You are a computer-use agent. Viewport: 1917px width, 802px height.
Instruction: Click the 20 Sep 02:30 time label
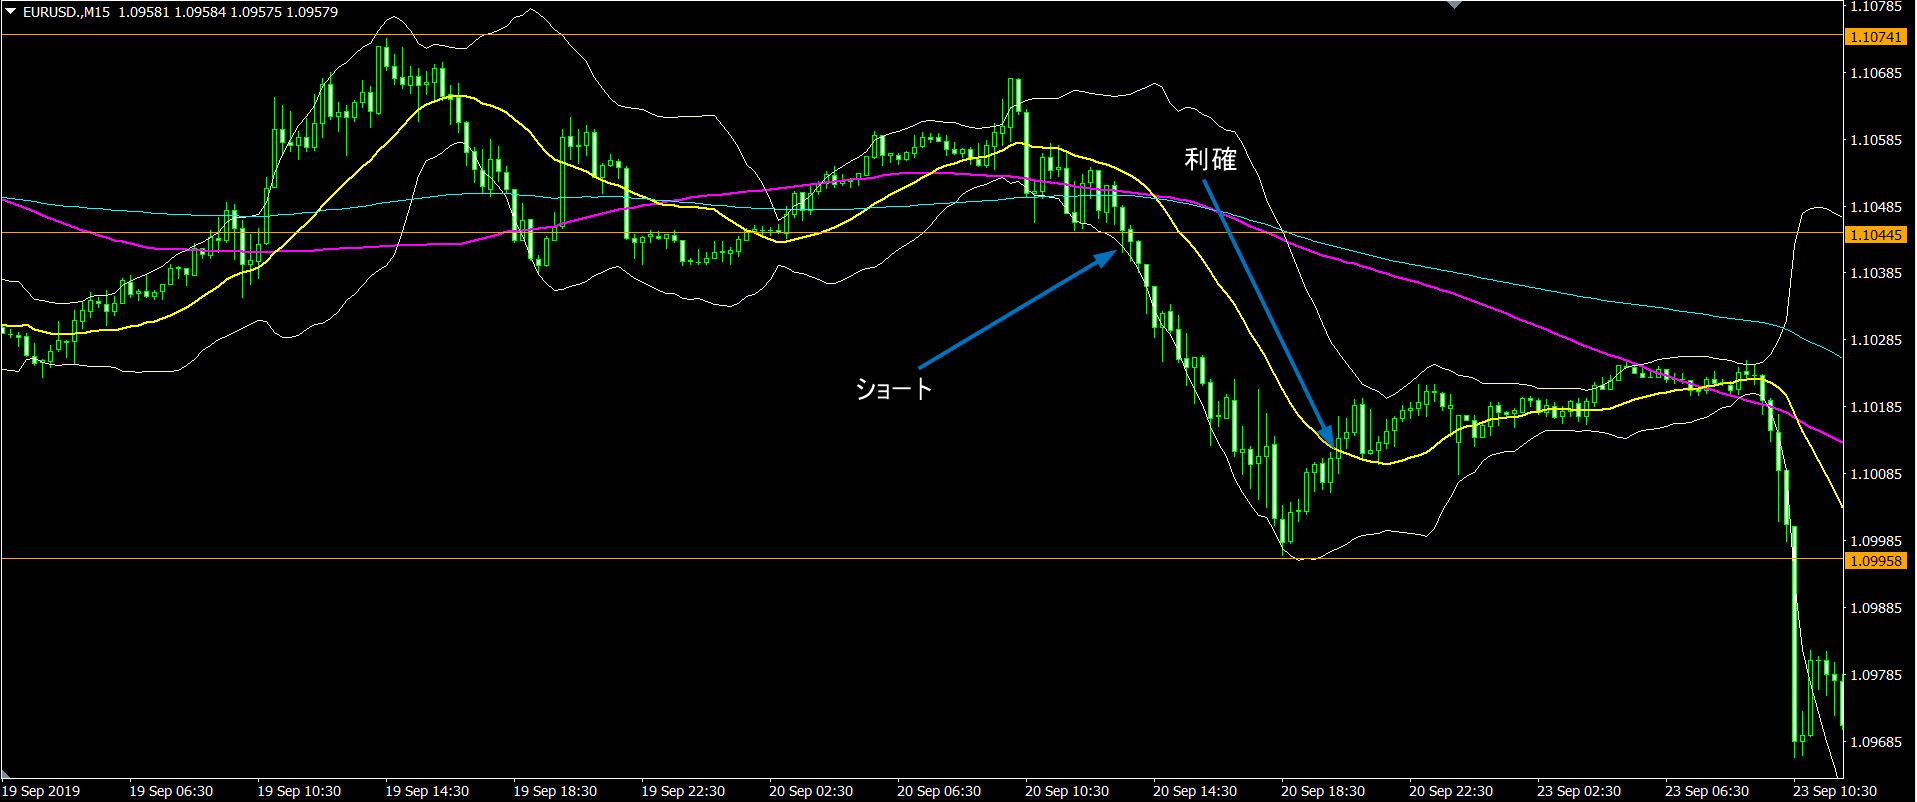coord(811,791)
